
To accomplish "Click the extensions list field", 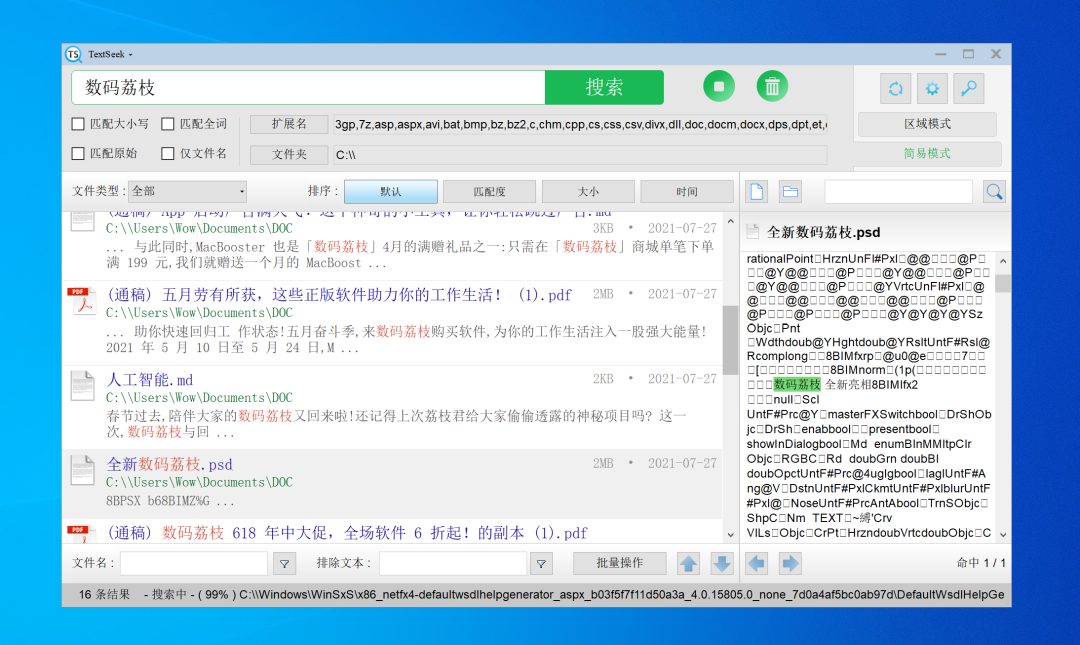I will click(x=580, y=124).
